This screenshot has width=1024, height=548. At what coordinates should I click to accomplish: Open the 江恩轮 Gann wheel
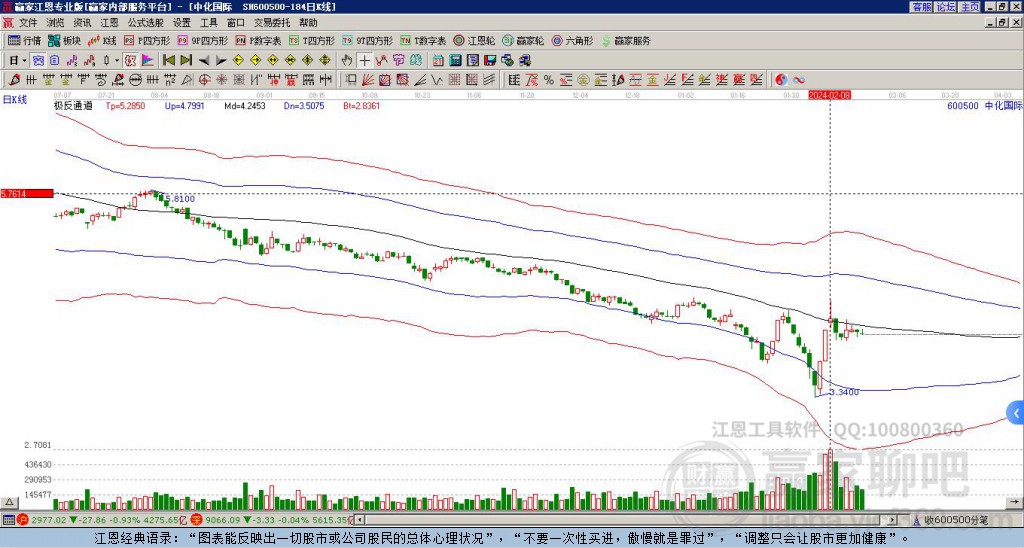pos(474,40)
